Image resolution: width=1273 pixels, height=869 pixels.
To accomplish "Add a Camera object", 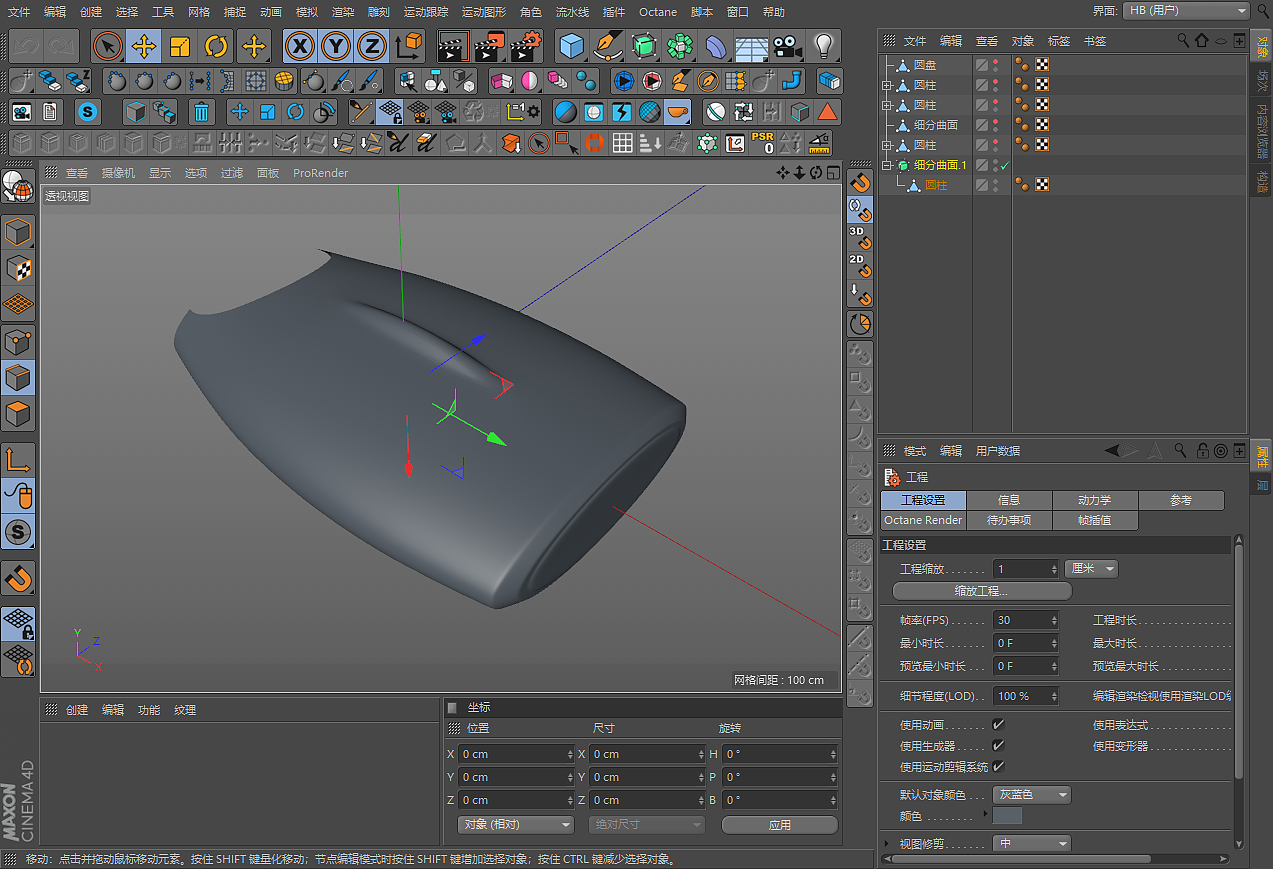I will coord(787,46).
